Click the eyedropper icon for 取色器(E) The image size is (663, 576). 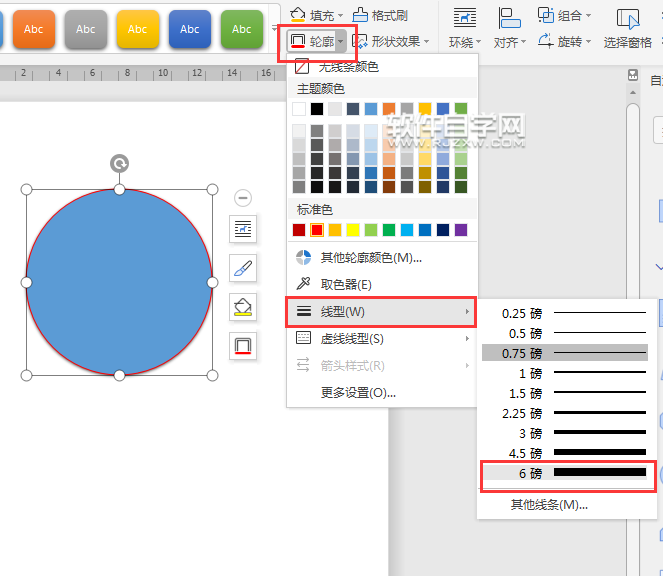[x=303, y=284]
